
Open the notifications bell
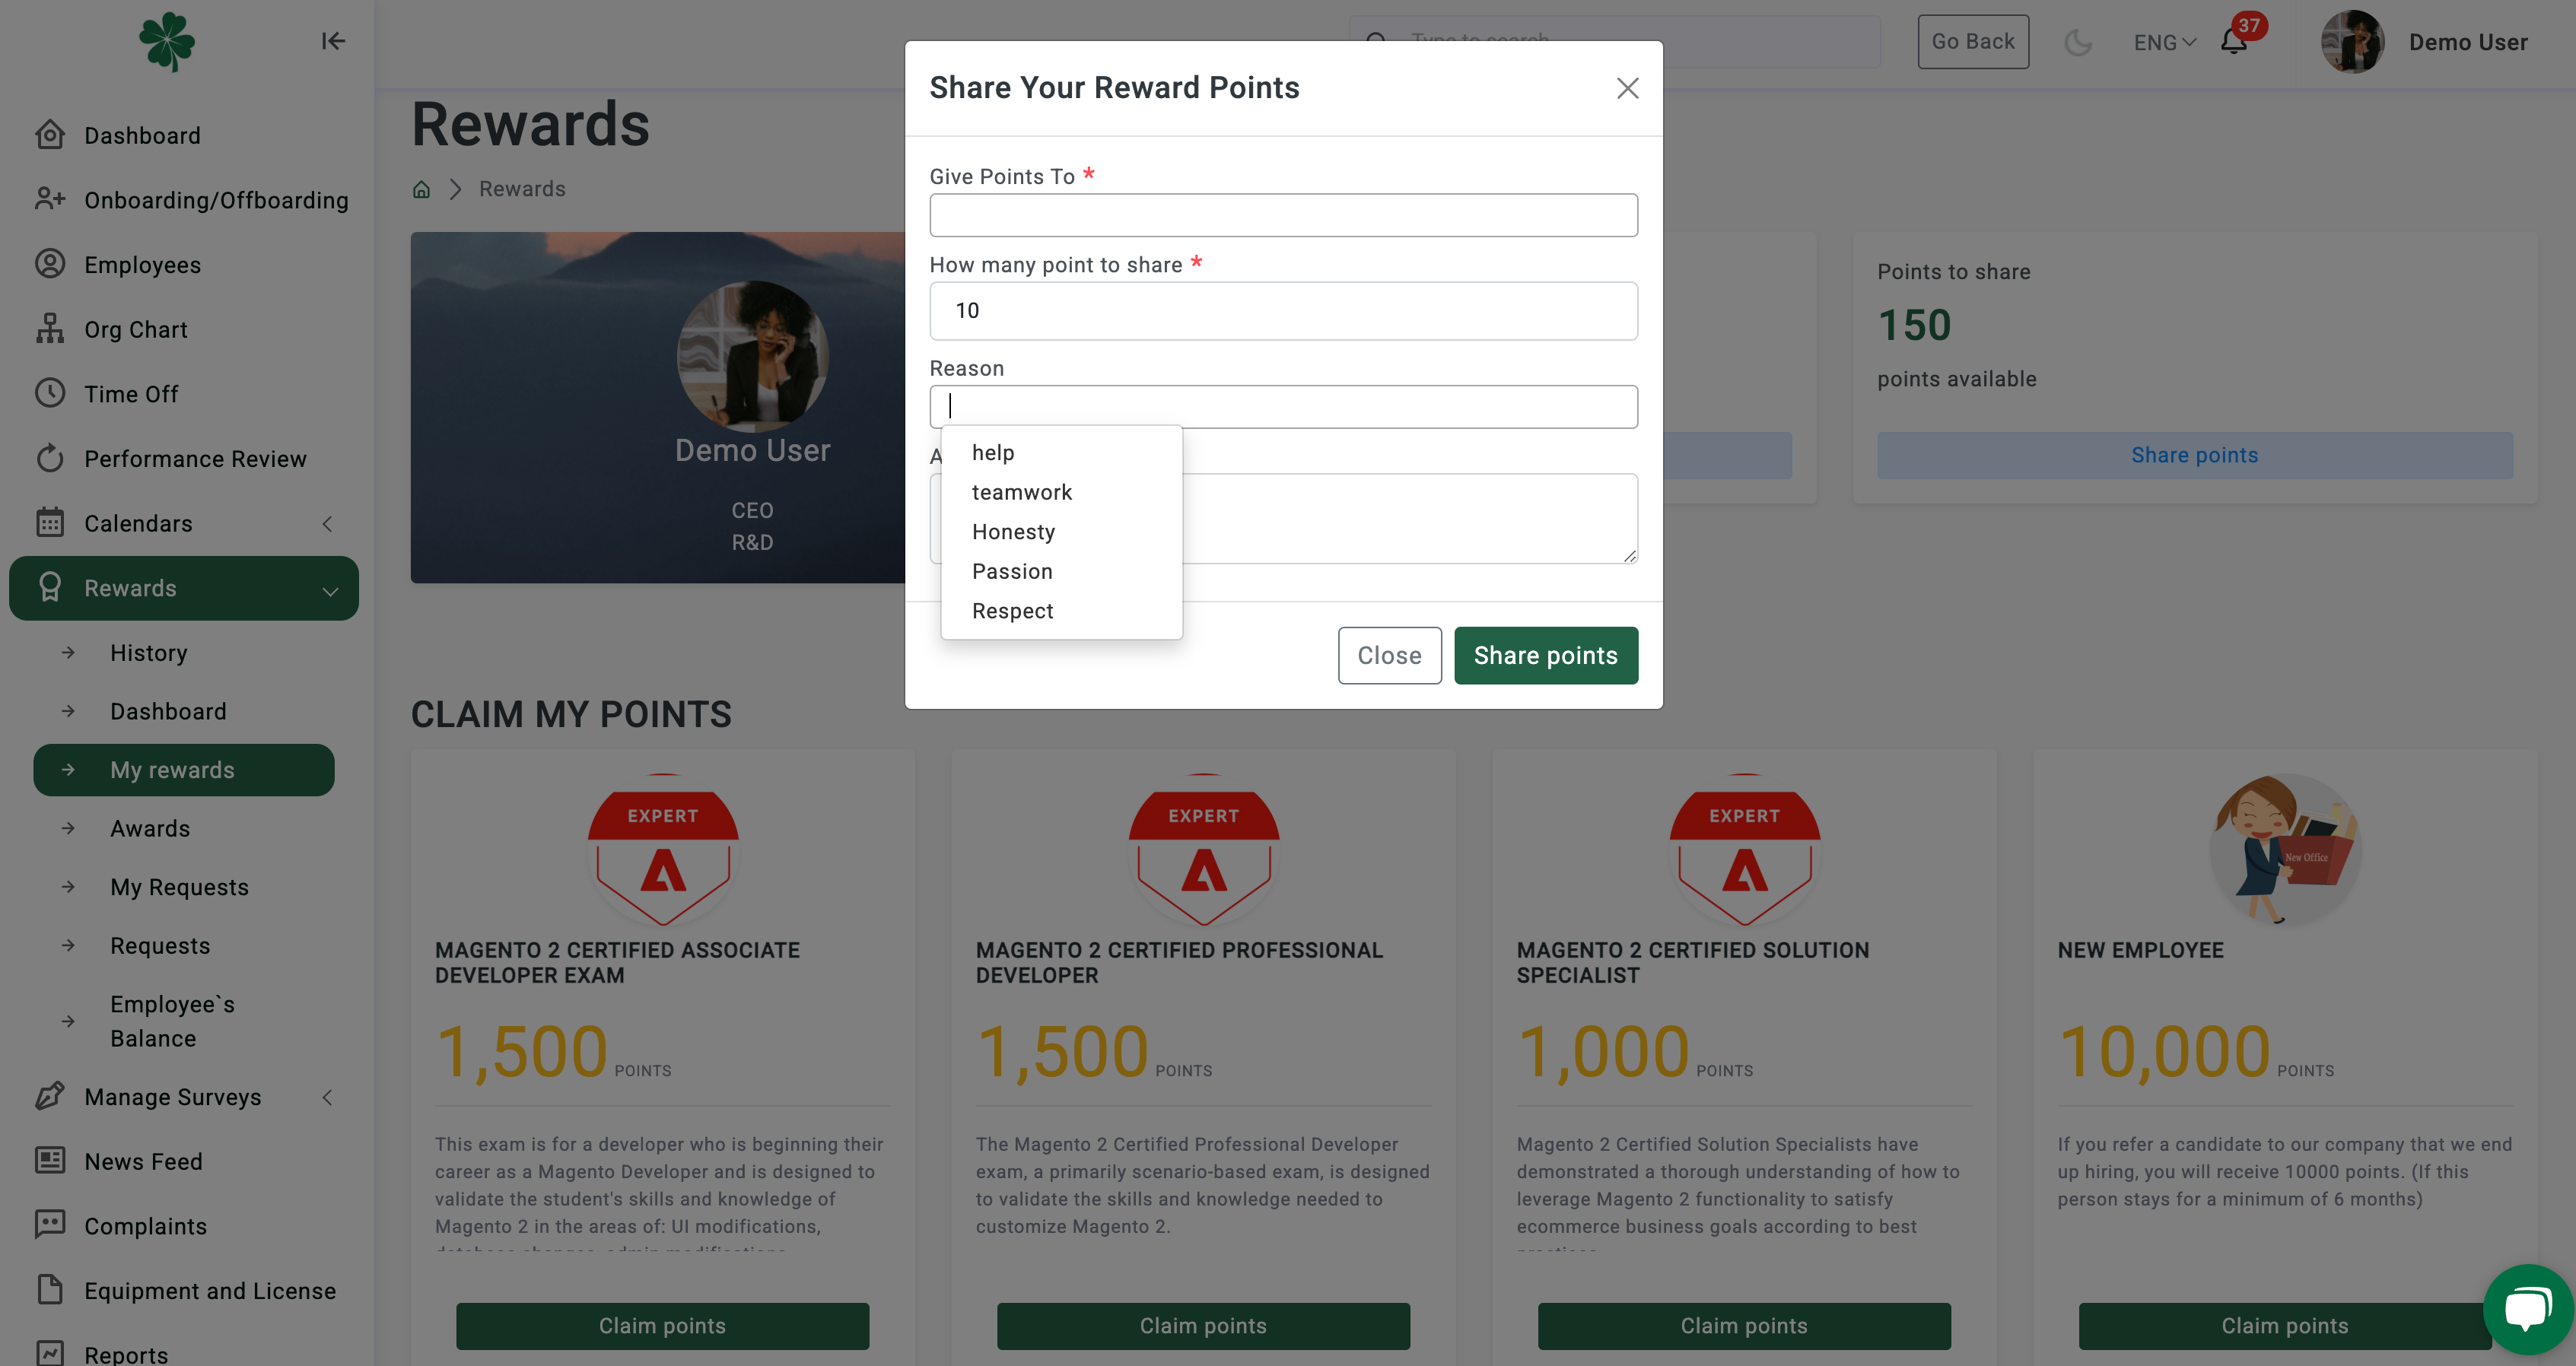(2233, 42)
